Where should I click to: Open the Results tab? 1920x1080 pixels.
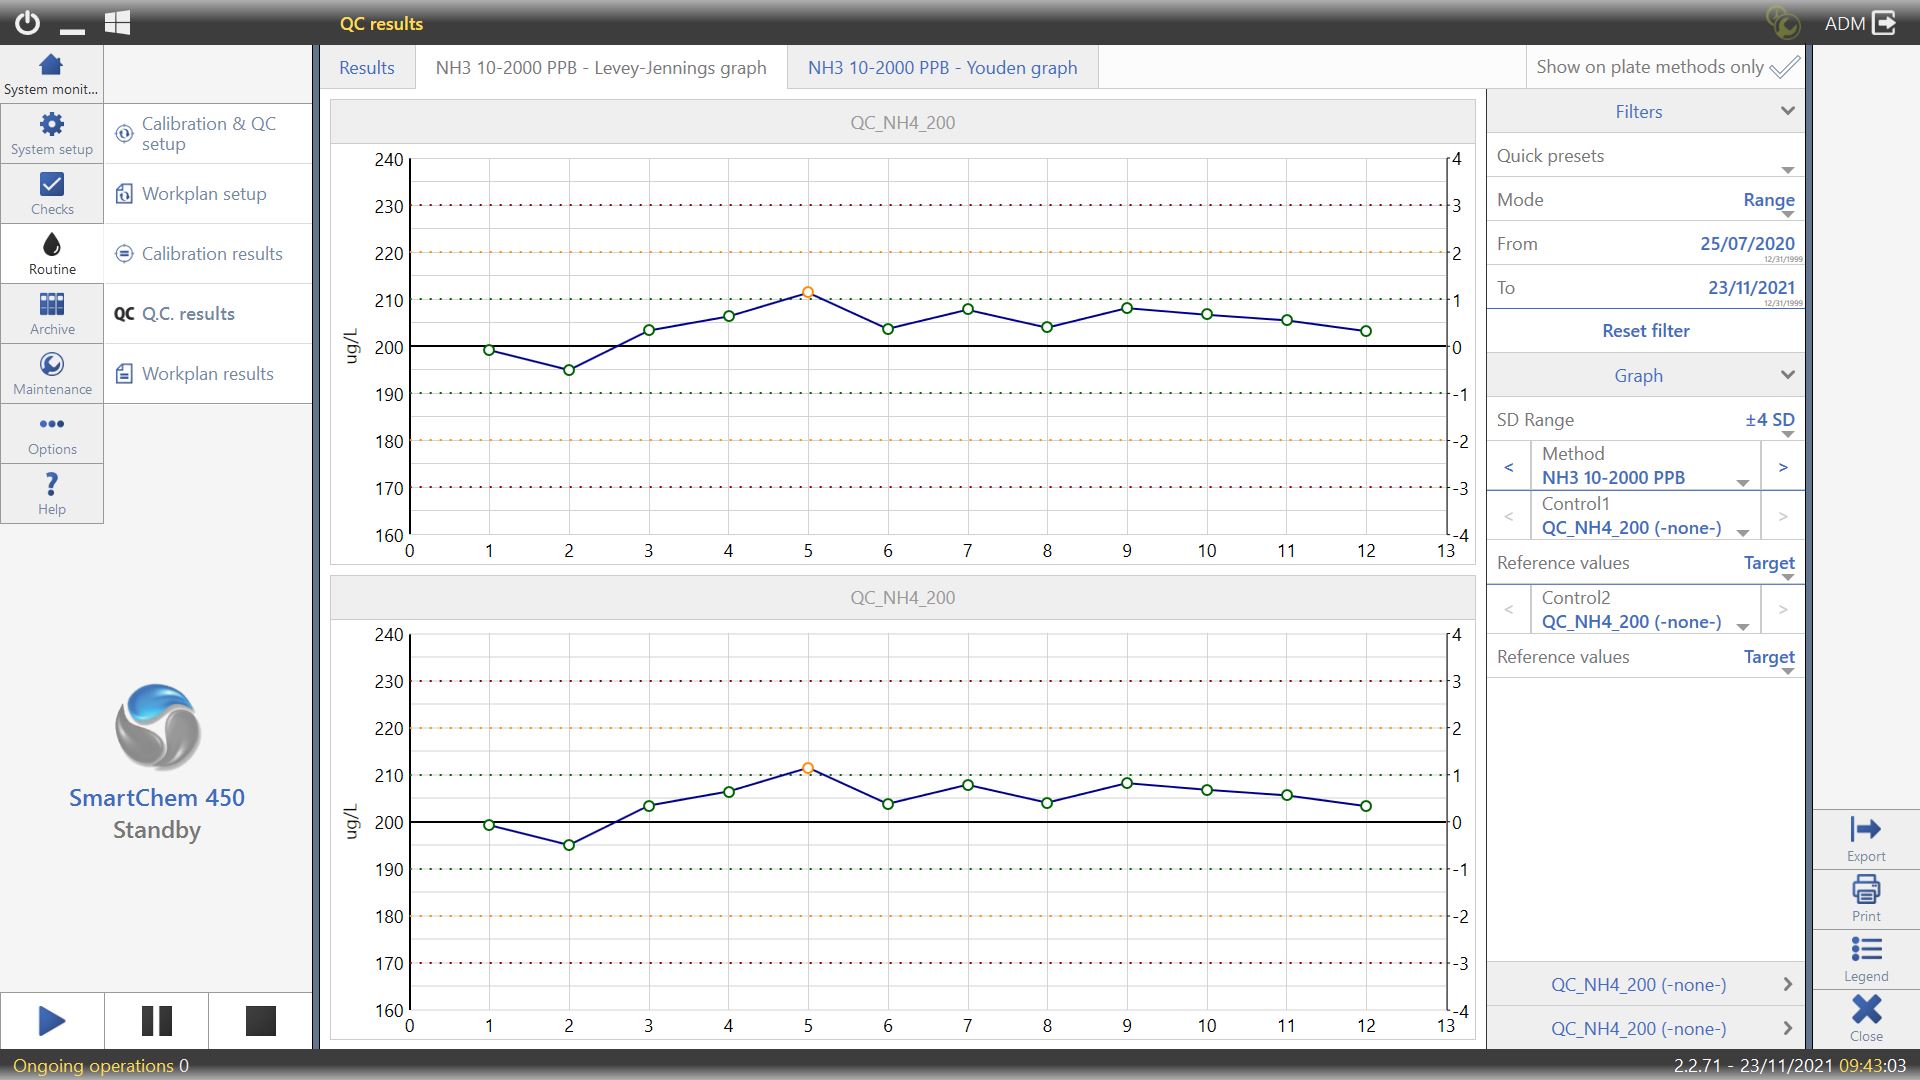(366, 68)
